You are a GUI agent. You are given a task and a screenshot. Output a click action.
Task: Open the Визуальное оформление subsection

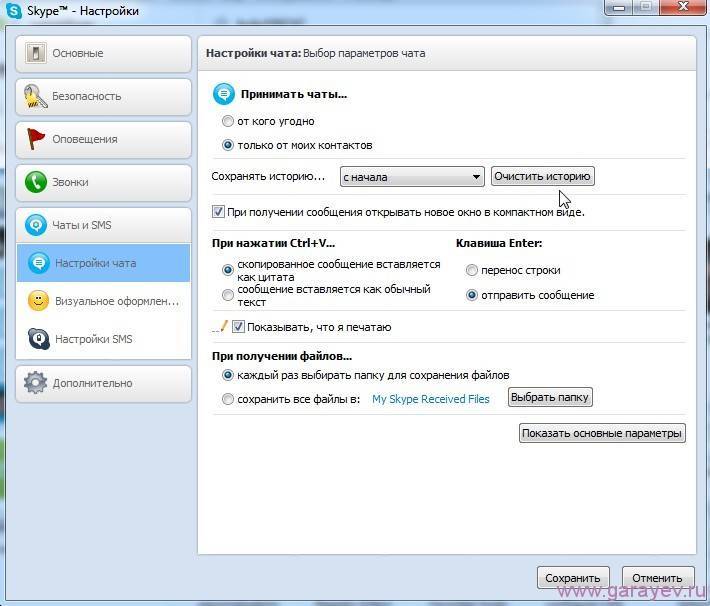[x=103, y=301]
